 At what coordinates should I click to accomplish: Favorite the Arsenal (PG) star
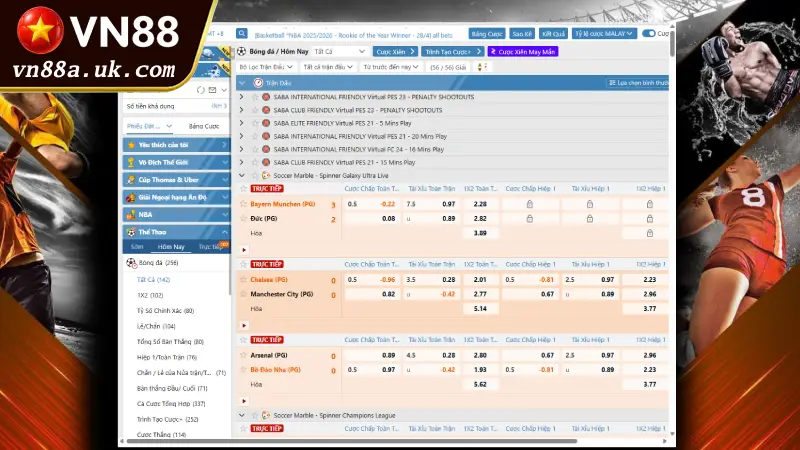tap(243, 355)
